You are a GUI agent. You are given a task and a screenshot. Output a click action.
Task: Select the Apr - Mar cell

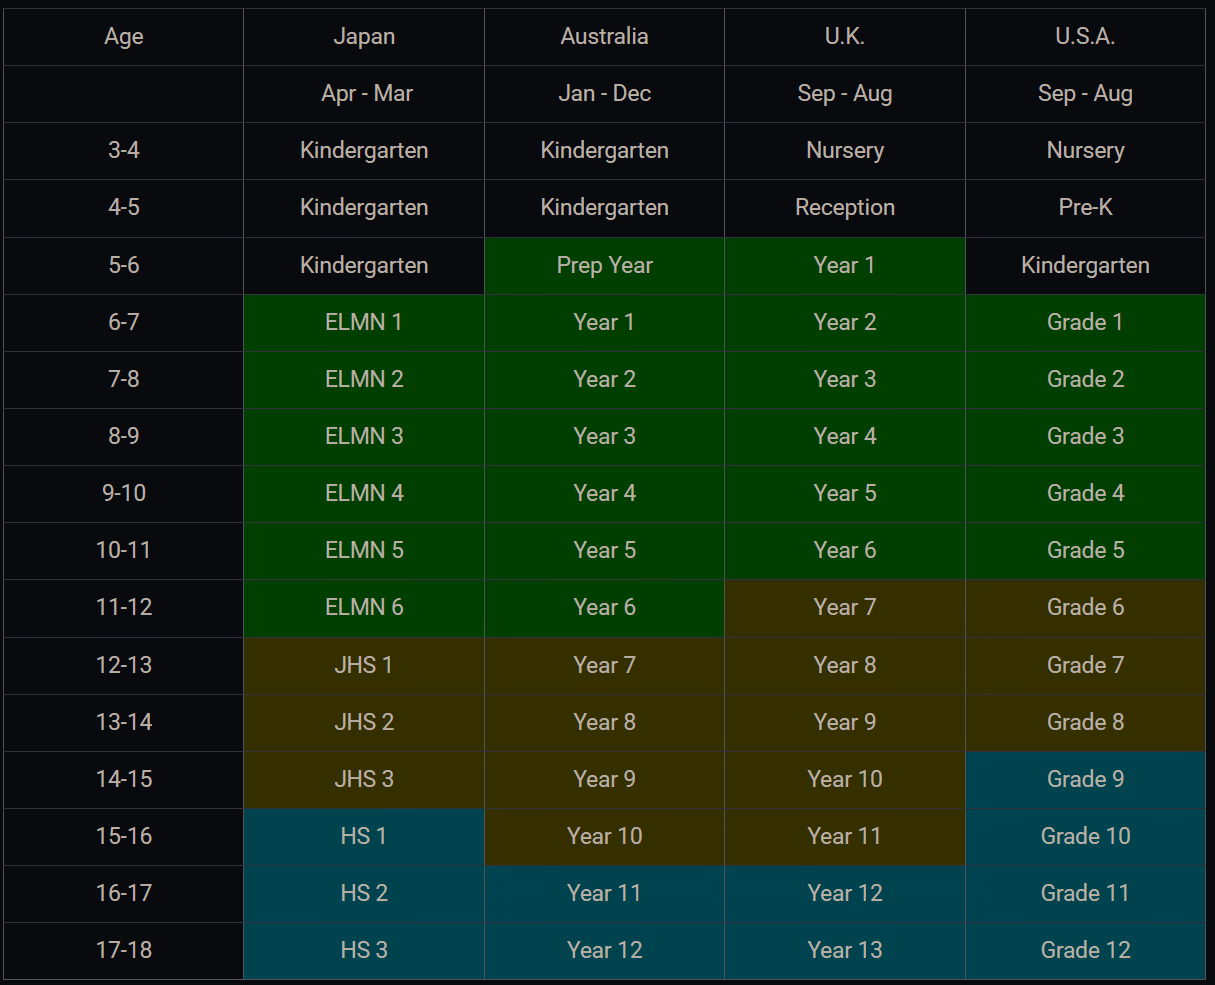pyautogui.click(x=366, y=94)
